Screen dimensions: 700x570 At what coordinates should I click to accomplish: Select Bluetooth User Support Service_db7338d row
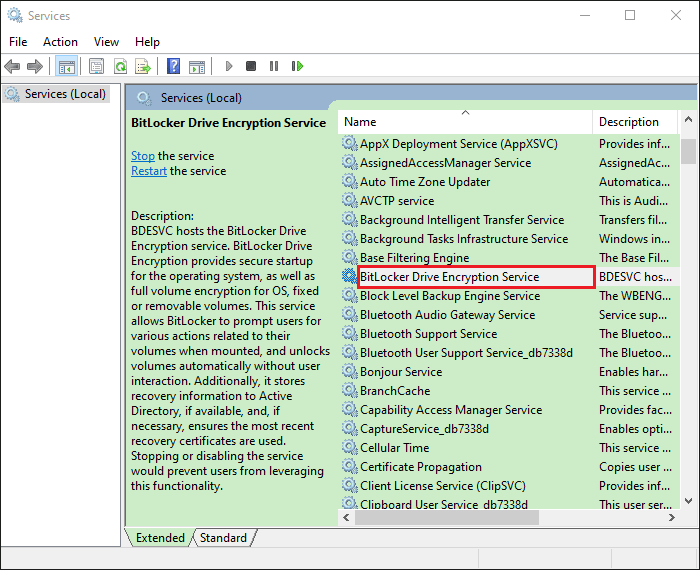pyautogui.click(x=509, y=353)
